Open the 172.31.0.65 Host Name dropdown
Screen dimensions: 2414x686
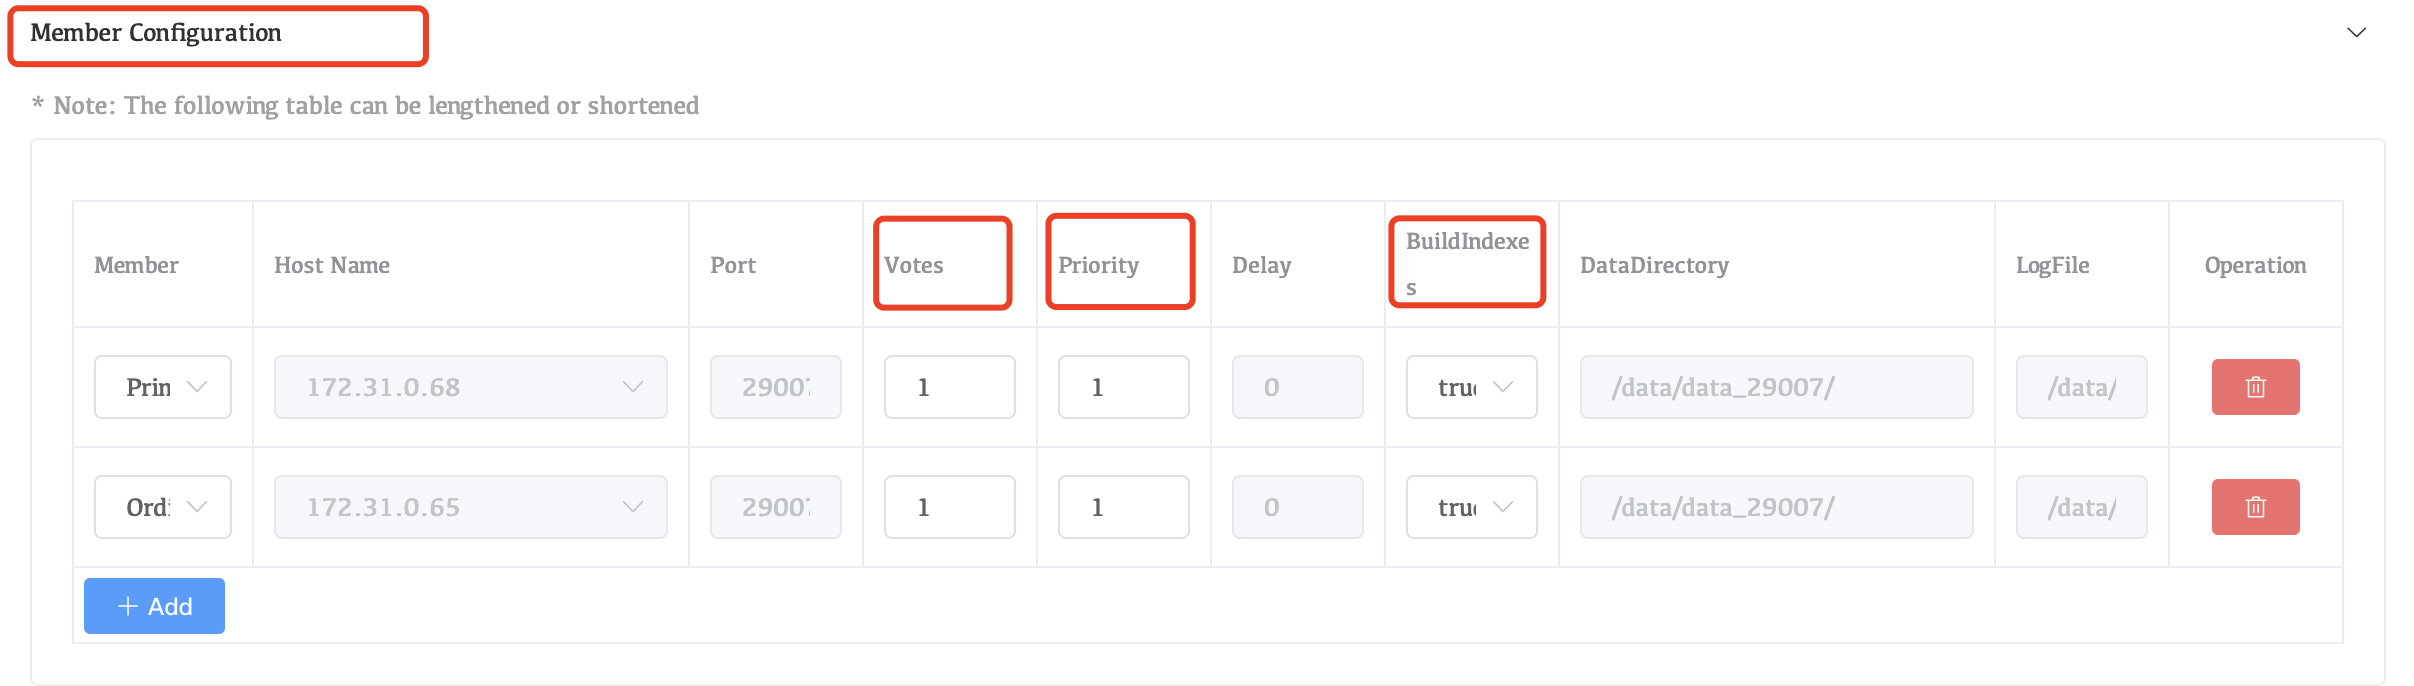pos(470,507)
